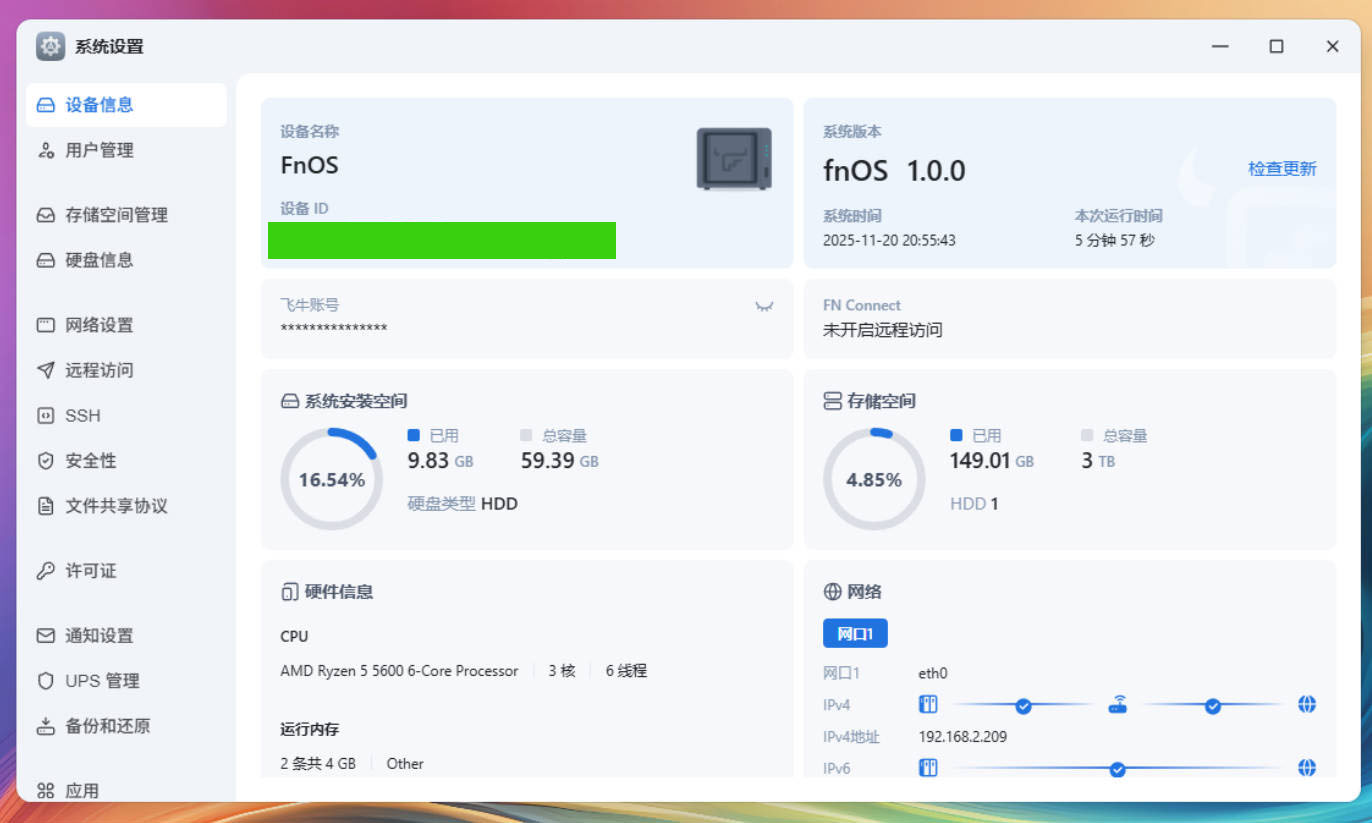Click the SSH terminal icon

pyautogui.click(x=45, y=416)
